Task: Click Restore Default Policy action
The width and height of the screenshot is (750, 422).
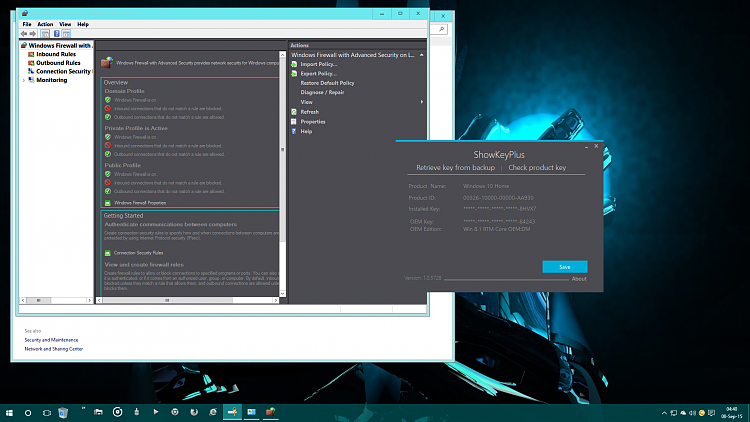Action: tap(327, 83)
